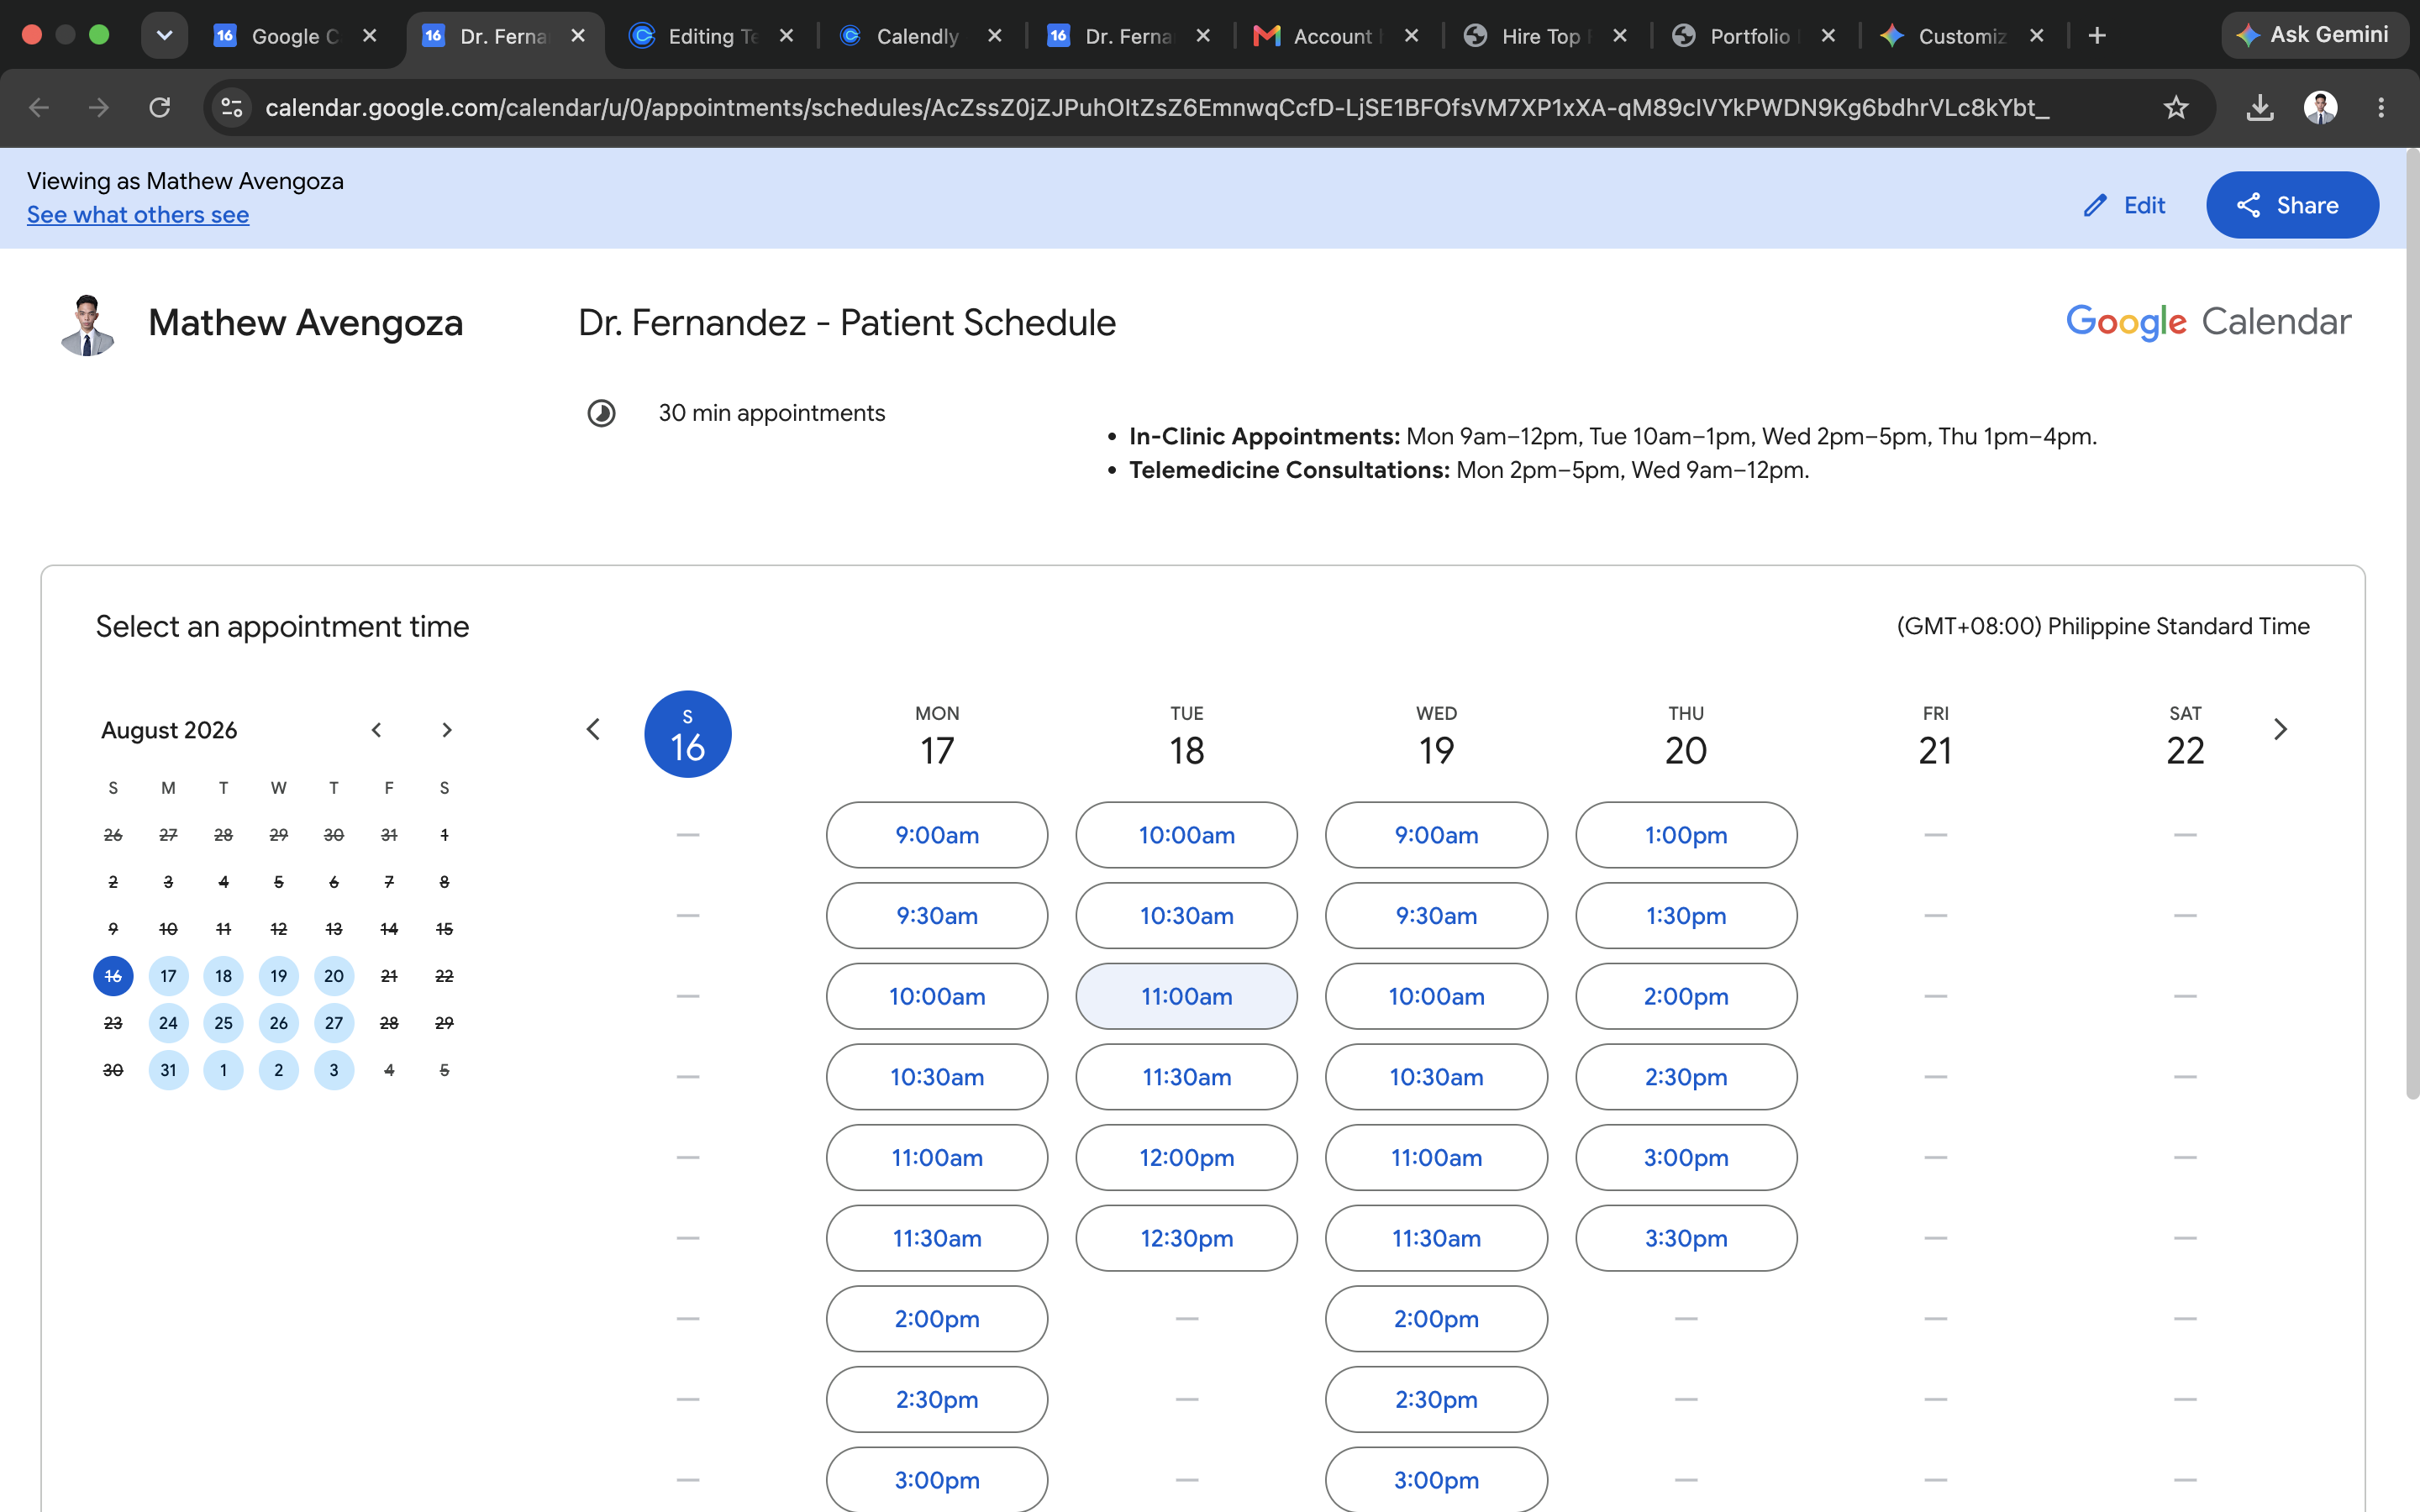Close the Calendly tab

pyautogui.click(x=994, y=36)
